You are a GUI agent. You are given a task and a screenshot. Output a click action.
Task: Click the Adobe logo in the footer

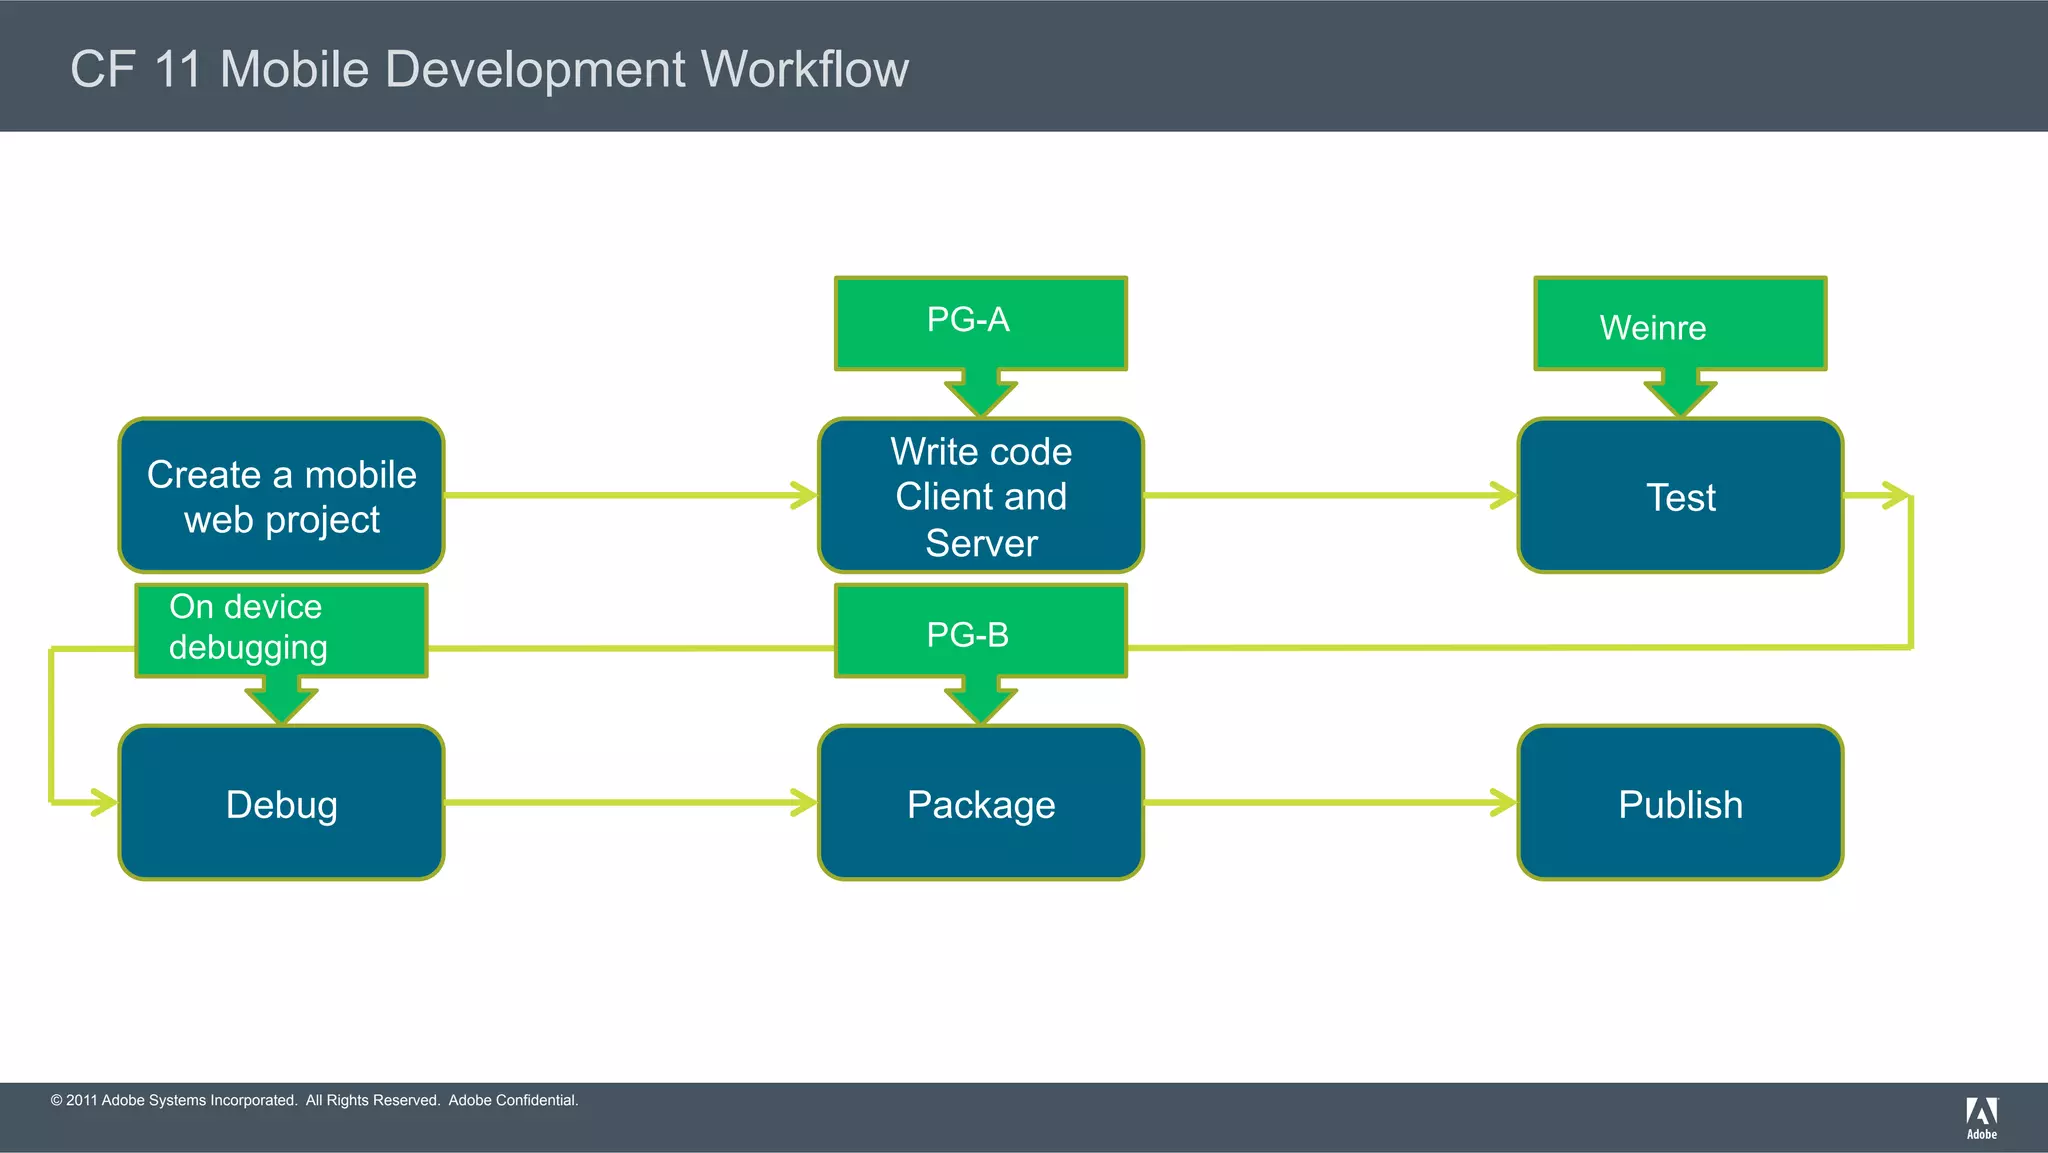(1981, 1116)
